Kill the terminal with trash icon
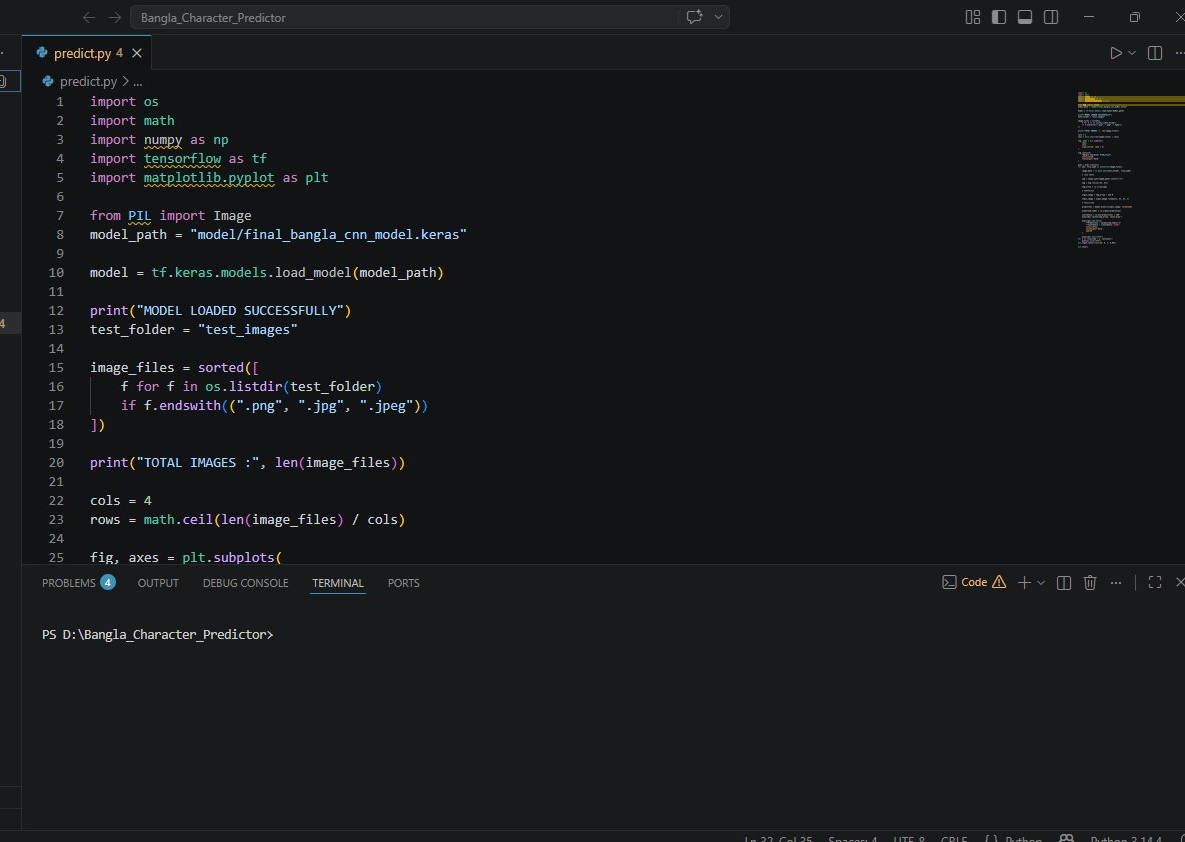The width and height of the screenshot is (1185, 842). [x=1090, y=582]
